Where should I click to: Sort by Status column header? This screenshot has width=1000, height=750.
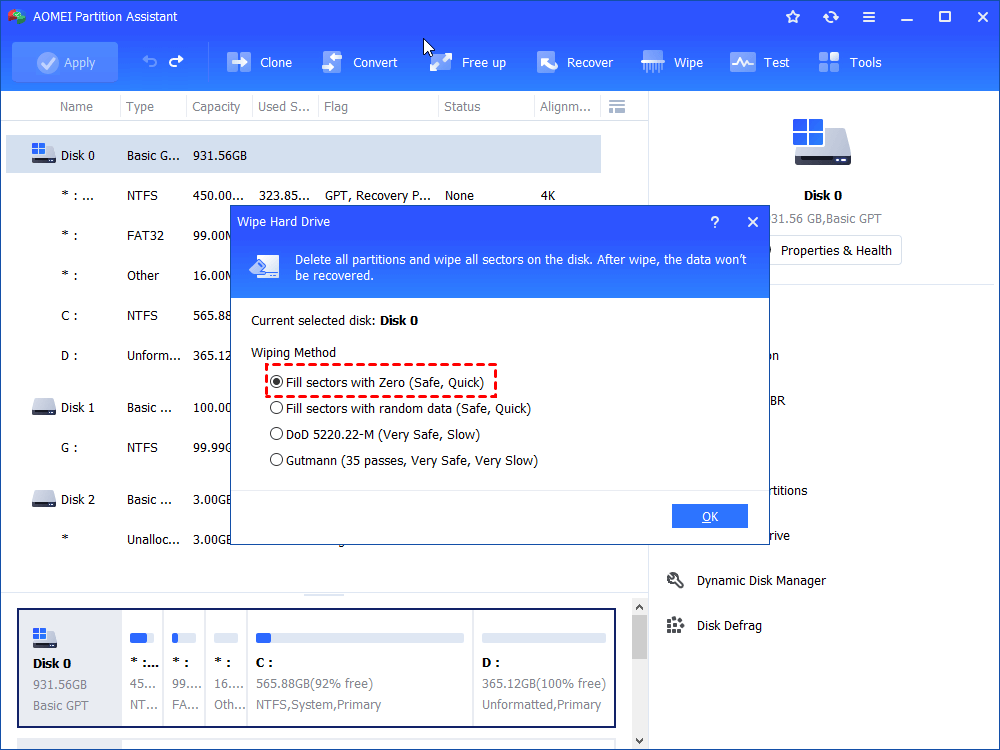click(462, 107)
